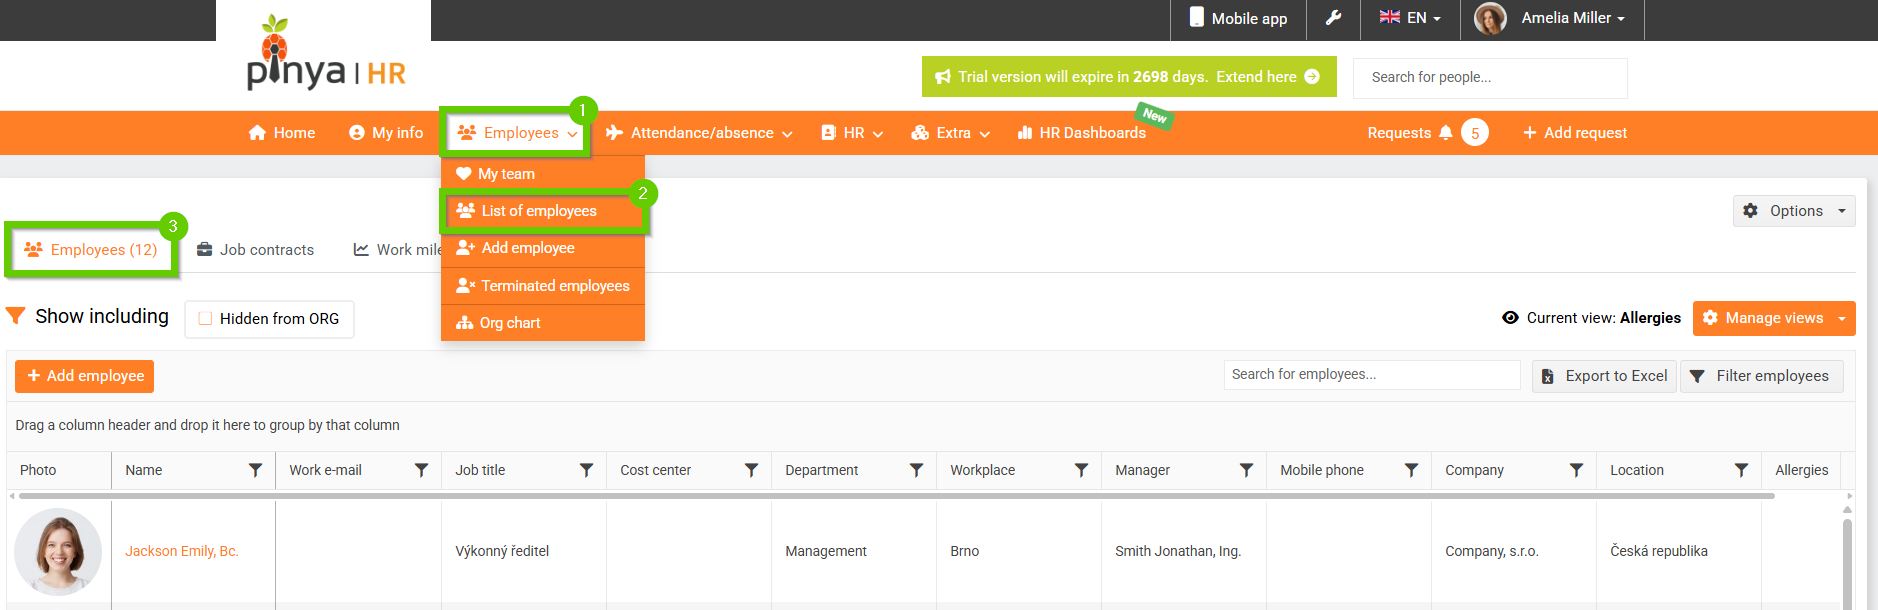Screen dimensions: 1878x610
Task: Click the Mobile app link
Action: coord(1238,18)
